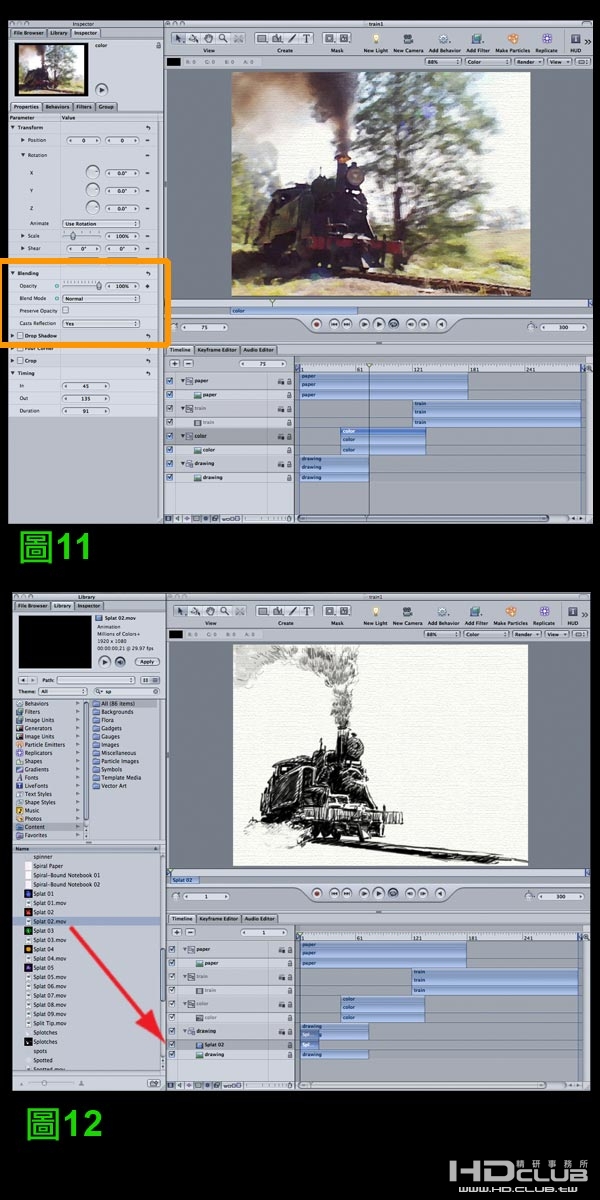This screenshot has width=600, height=1200.
Task: Play the Splat 02.mov library preview
Action: pyautogui.click(x=105, y=661)
